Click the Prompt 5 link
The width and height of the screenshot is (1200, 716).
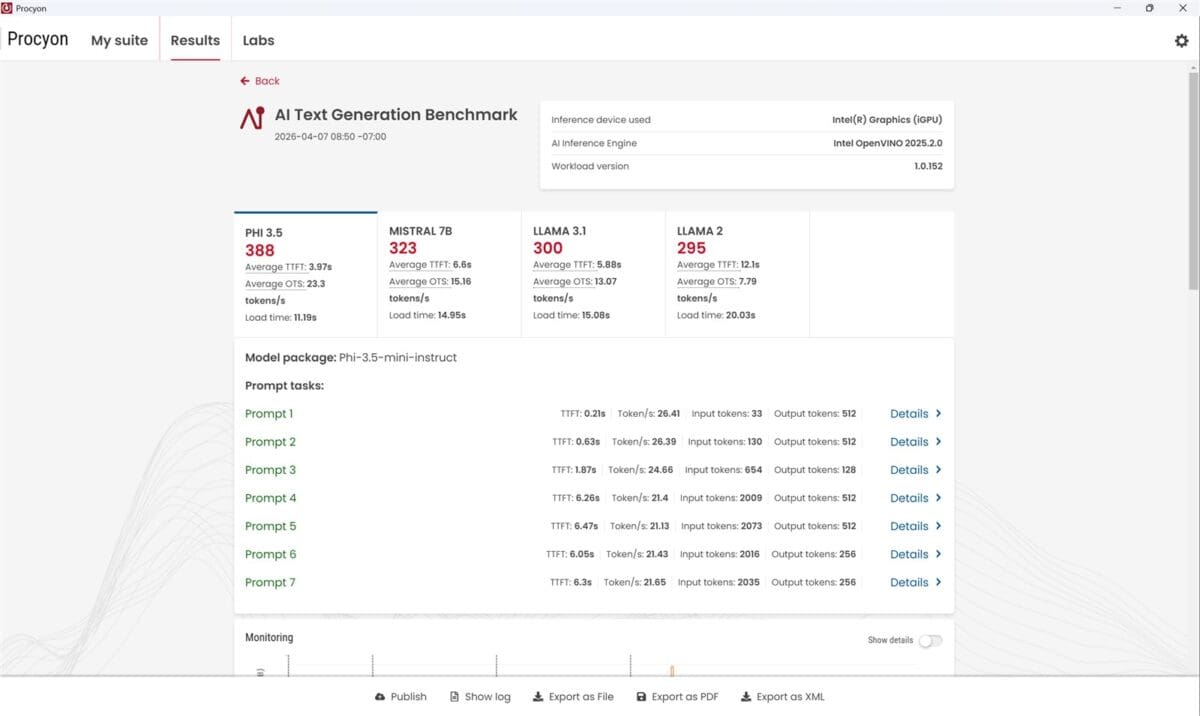coord(270,526)
